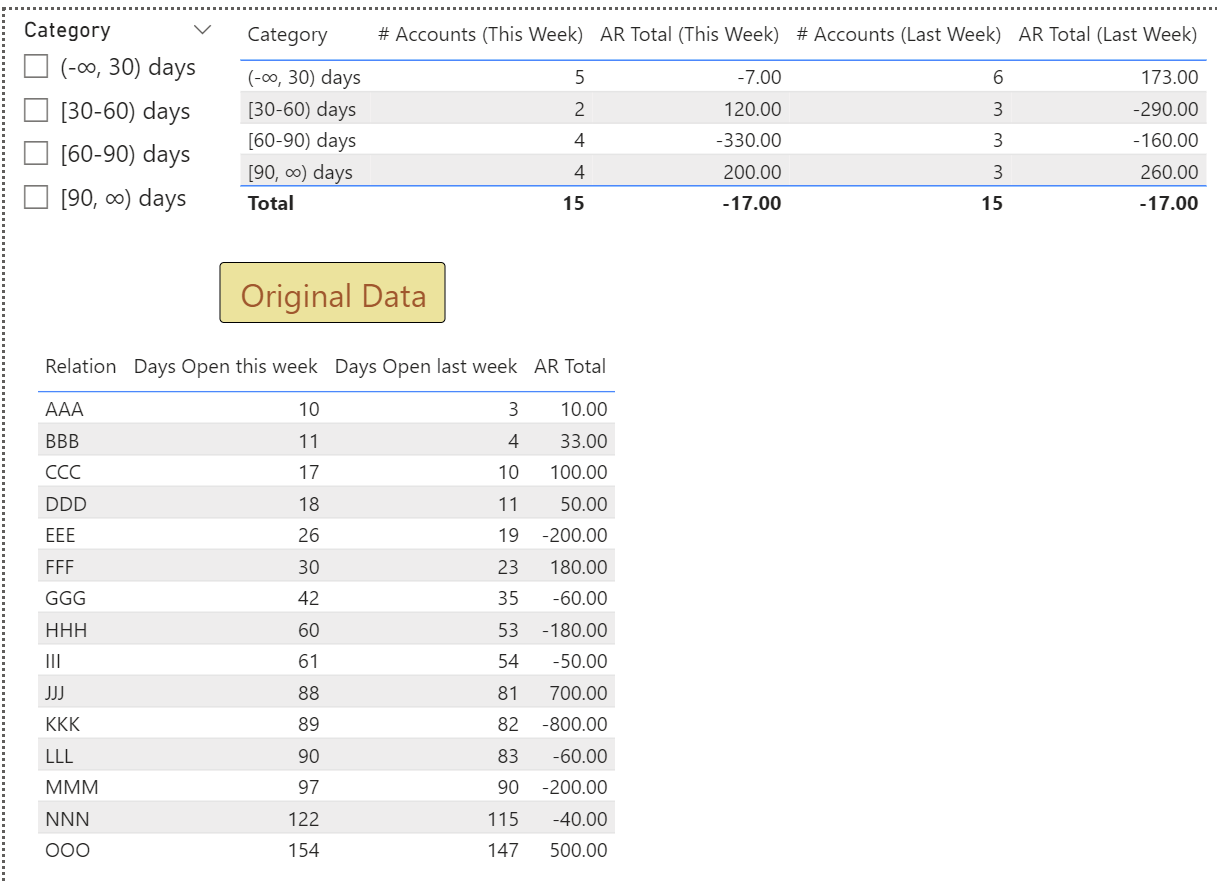The height and width of the screenshot is (882, 1217).
Task: Collapse the Category slicer chevron
Action: [x=202, y=30]
